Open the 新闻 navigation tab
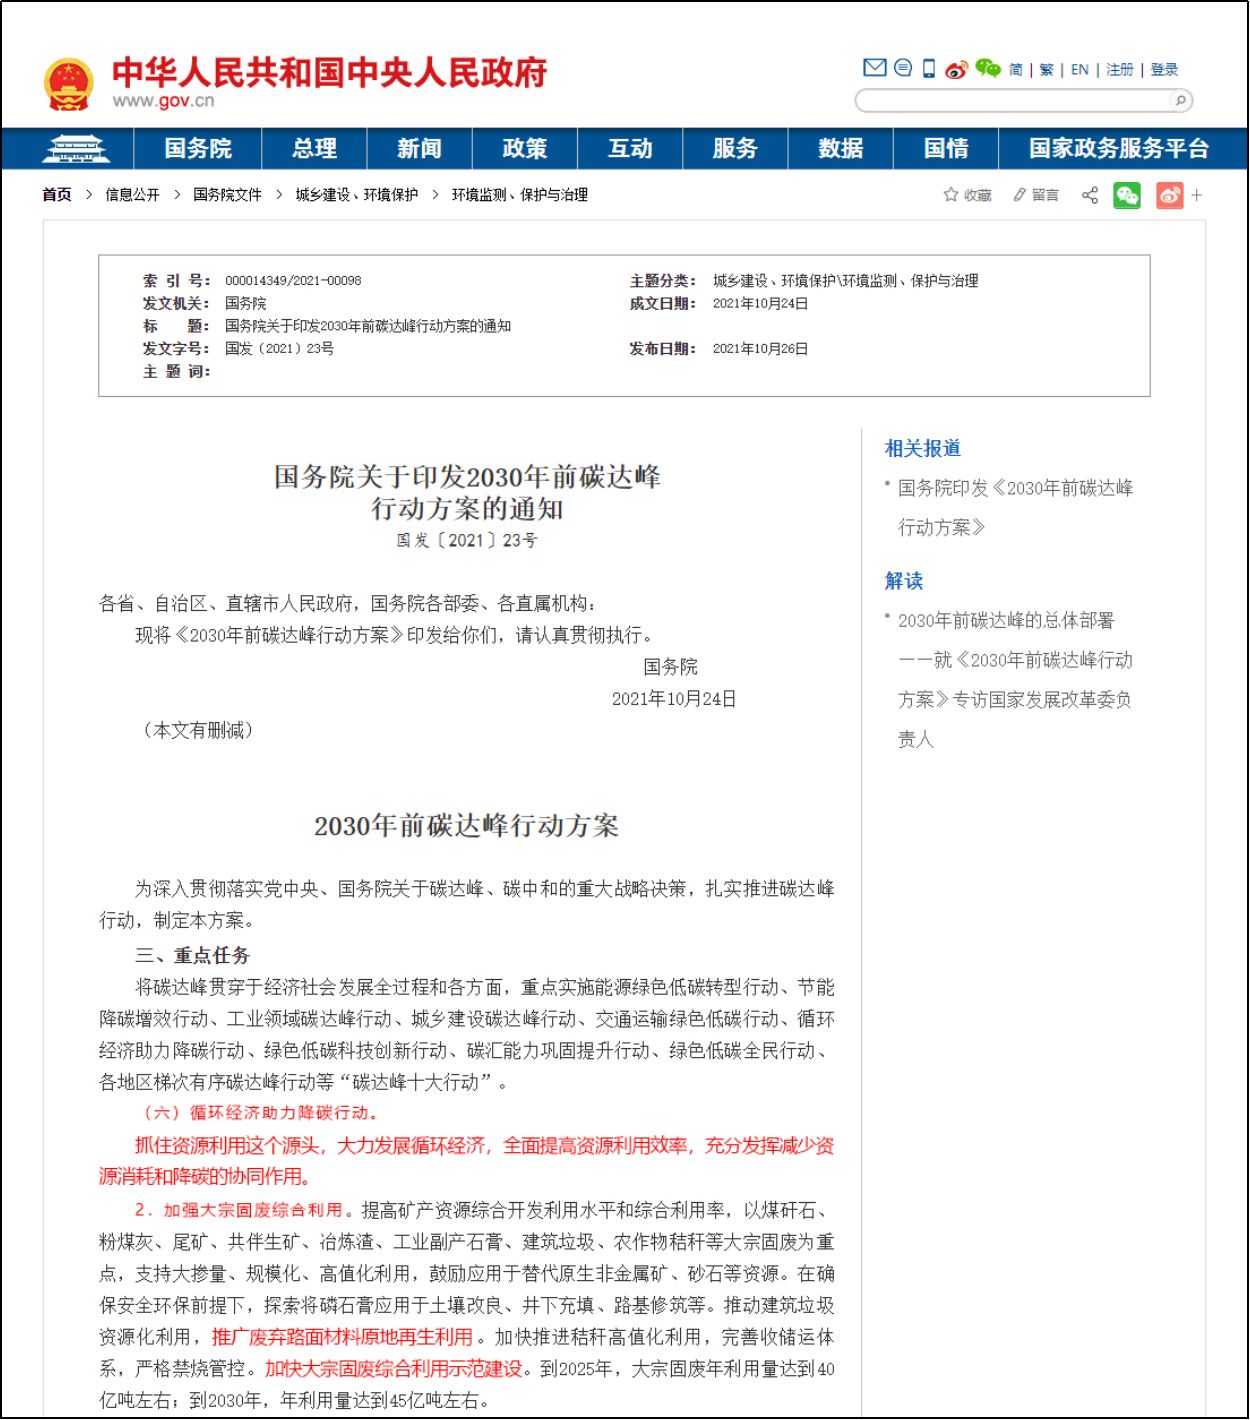The height and width of the screenshot is (1420, 1250). point(419,148)
